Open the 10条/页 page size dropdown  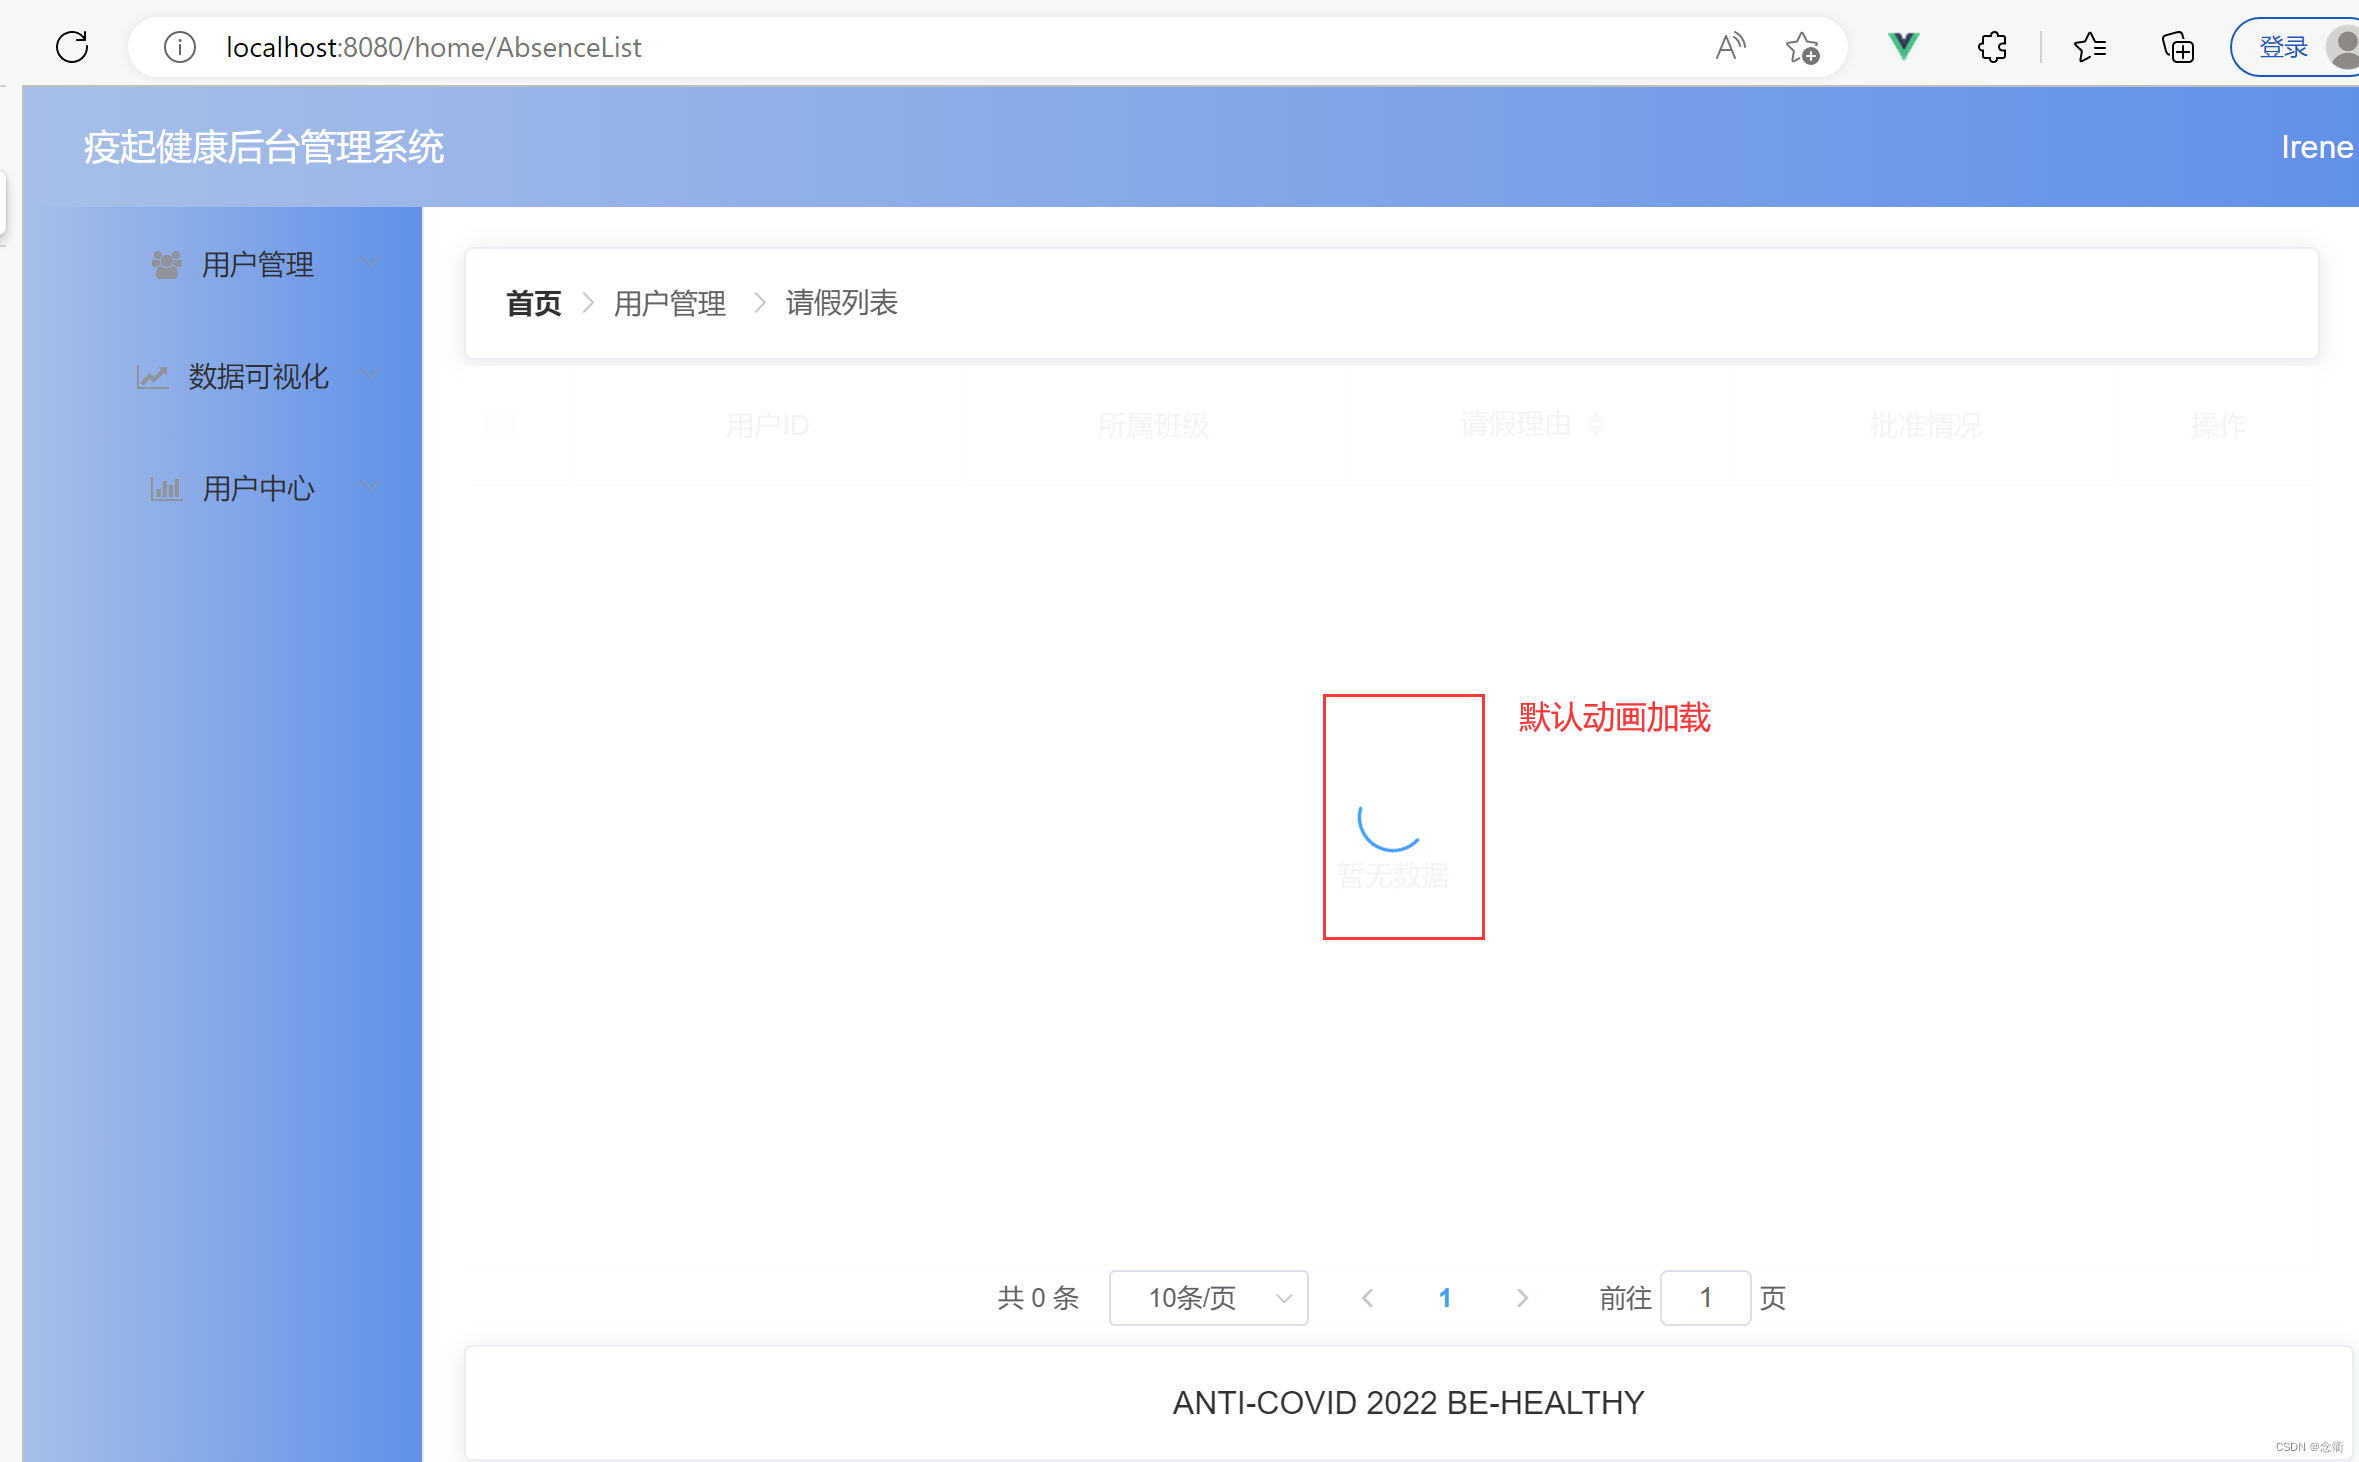(x=1208, y=1297)
